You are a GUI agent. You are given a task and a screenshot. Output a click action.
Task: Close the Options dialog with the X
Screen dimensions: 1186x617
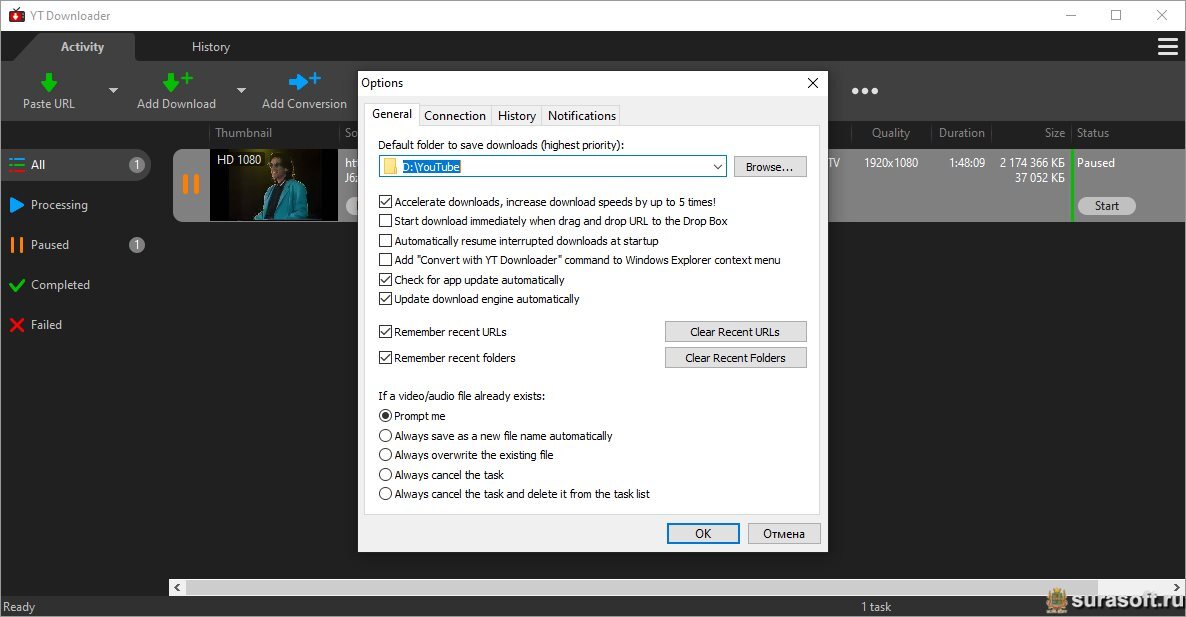click(812, 83)
